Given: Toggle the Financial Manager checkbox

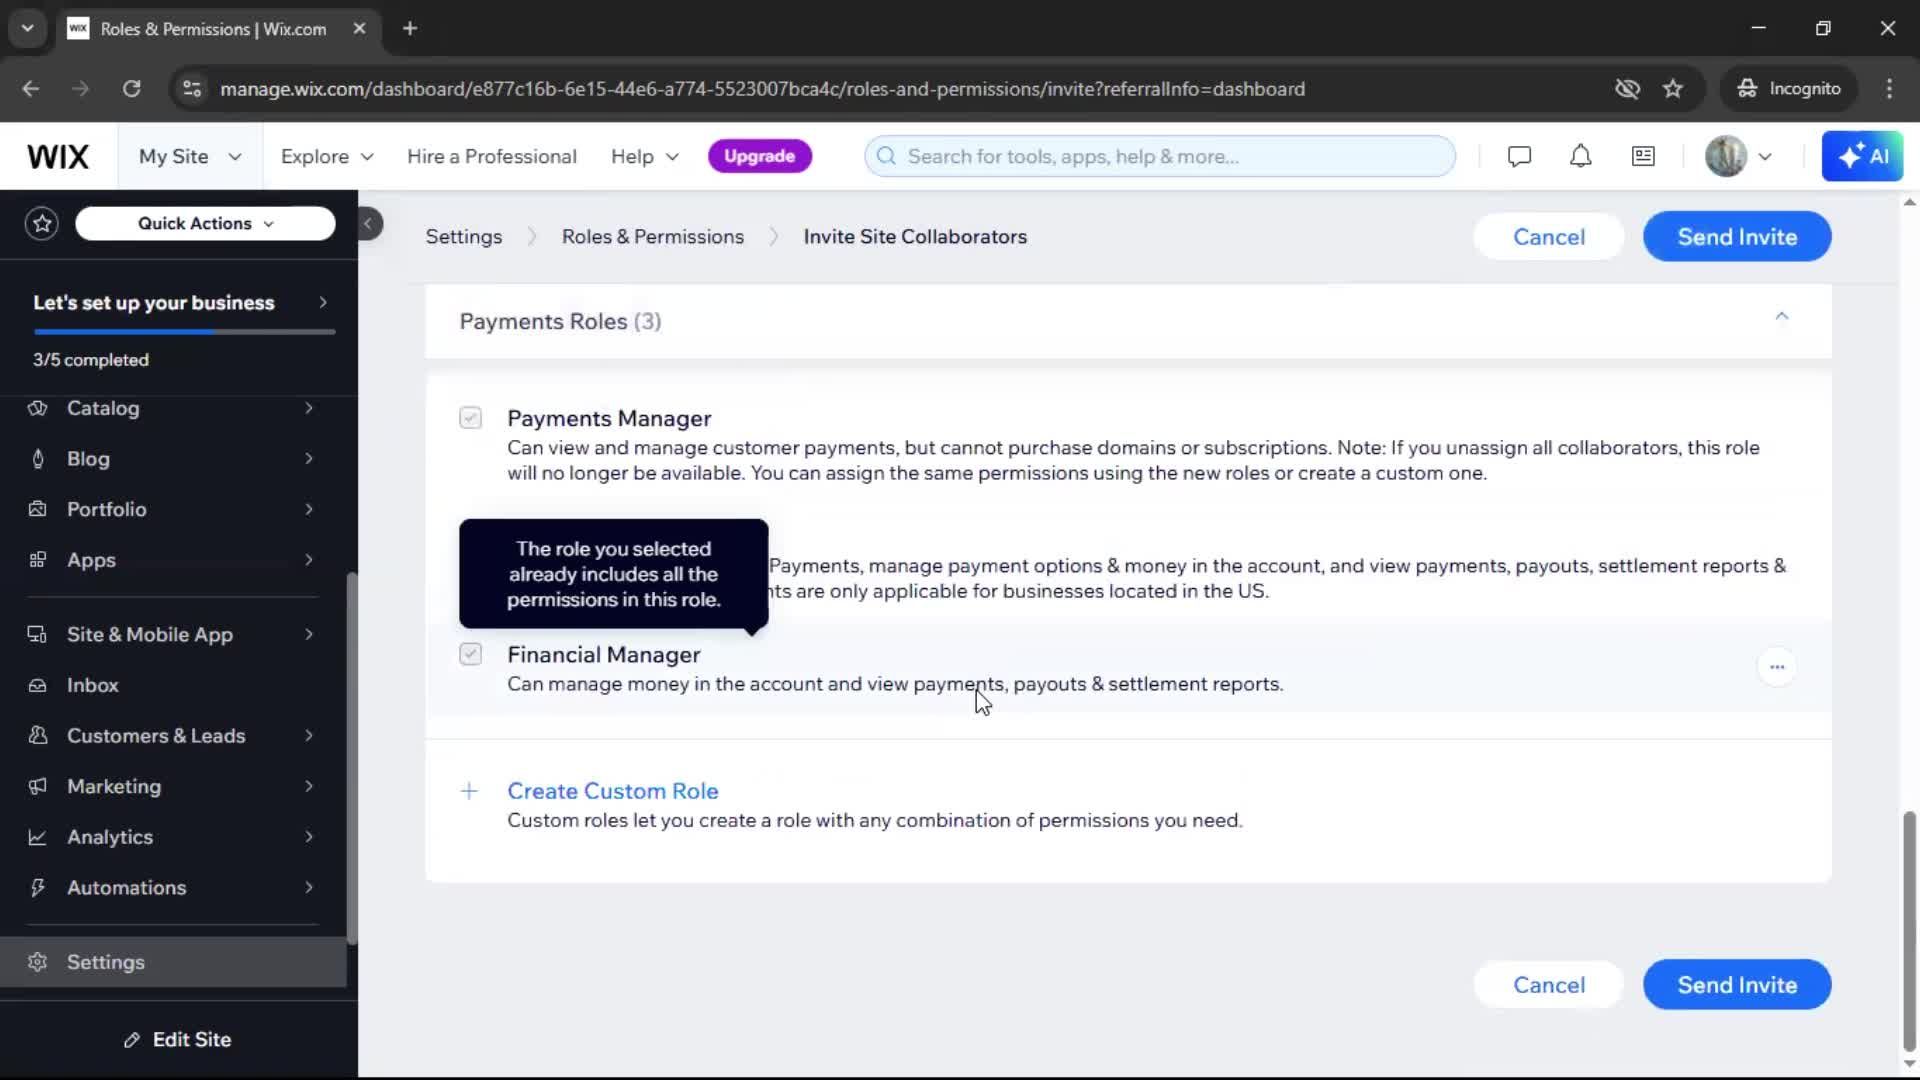Looking at the screenshot, I should [470, 654].
